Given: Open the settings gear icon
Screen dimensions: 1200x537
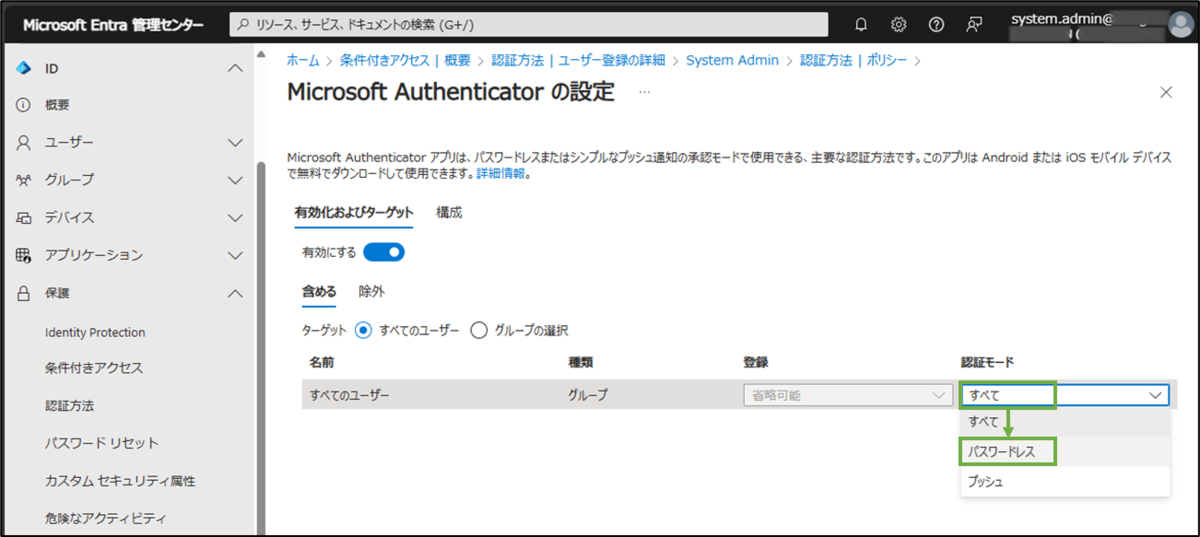Looking at the screenshot, I should [899, 24].
